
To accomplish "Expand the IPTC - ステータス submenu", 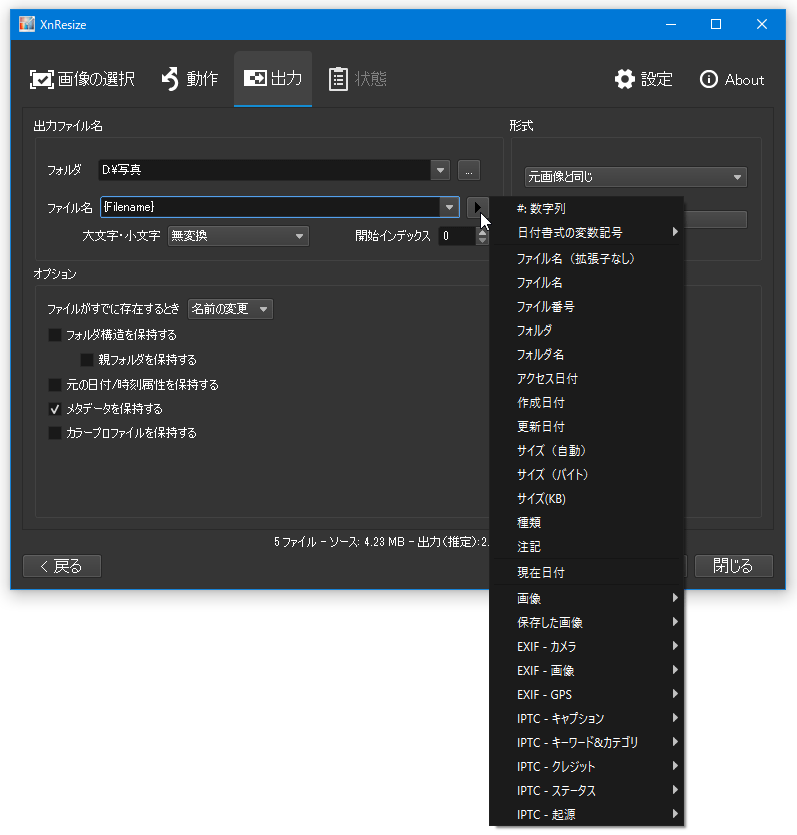I will pos(586,790).
